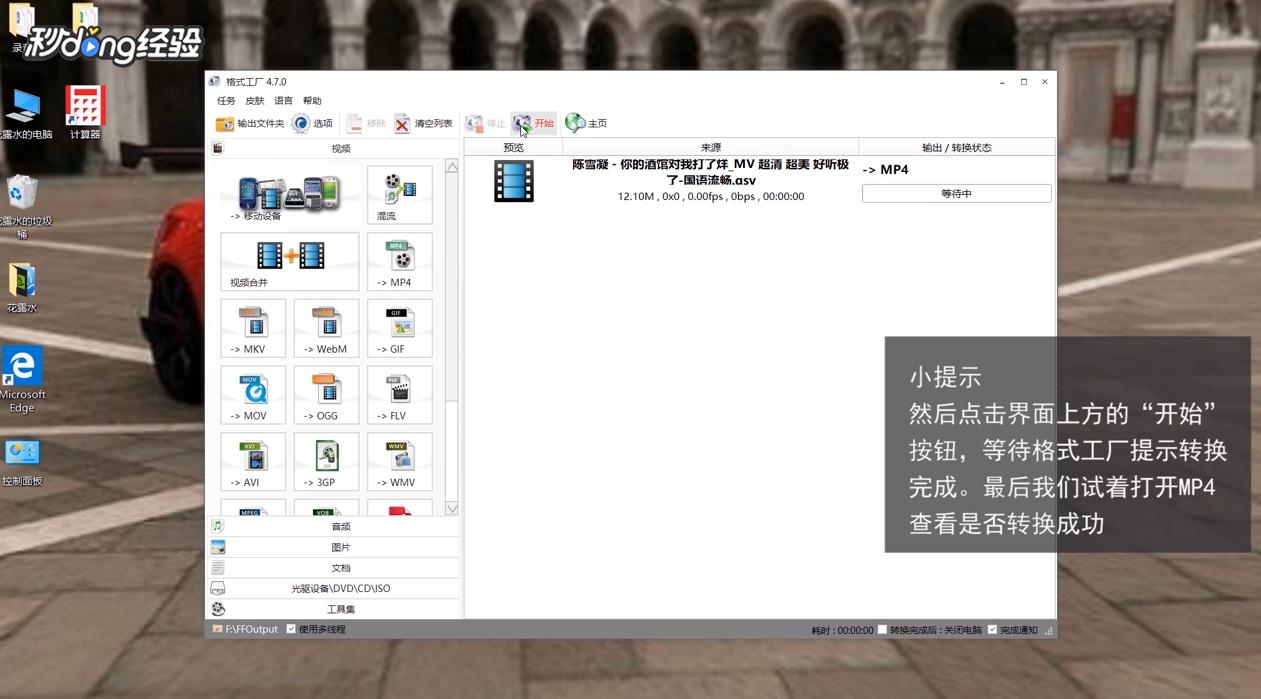
Task: Open the recycle bin desktop icon
Action: (22, 207)
